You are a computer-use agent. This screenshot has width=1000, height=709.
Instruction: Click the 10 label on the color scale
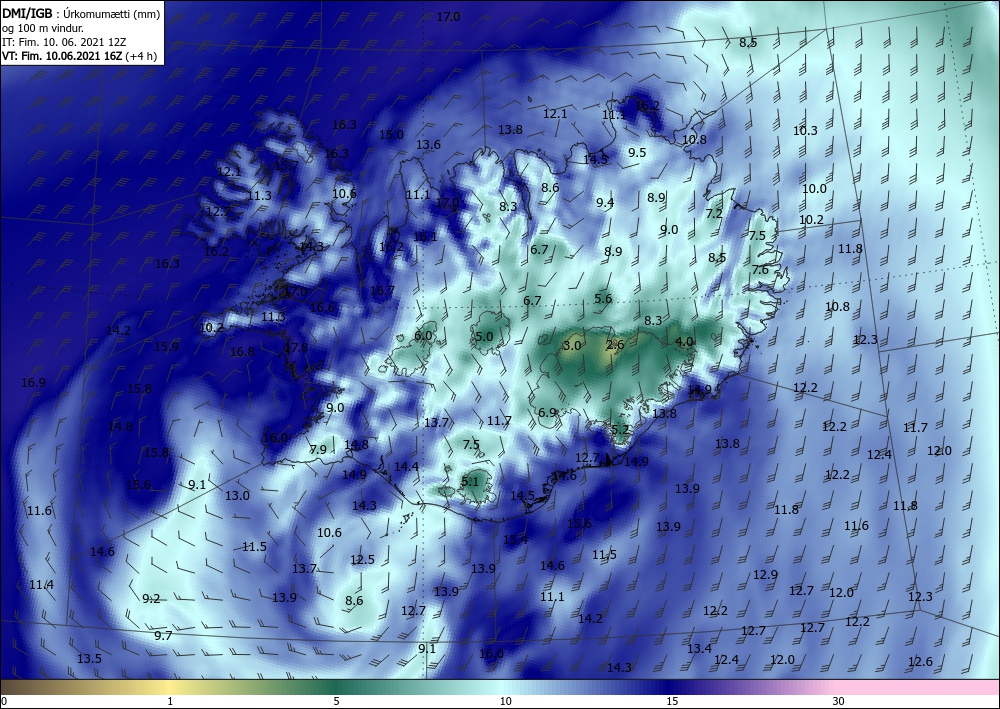(505, 702)
